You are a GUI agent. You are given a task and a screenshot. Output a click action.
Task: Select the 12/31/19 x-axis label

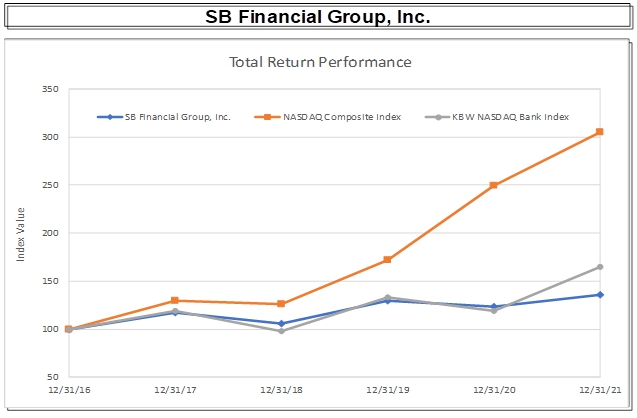click(x=387, y=391)
